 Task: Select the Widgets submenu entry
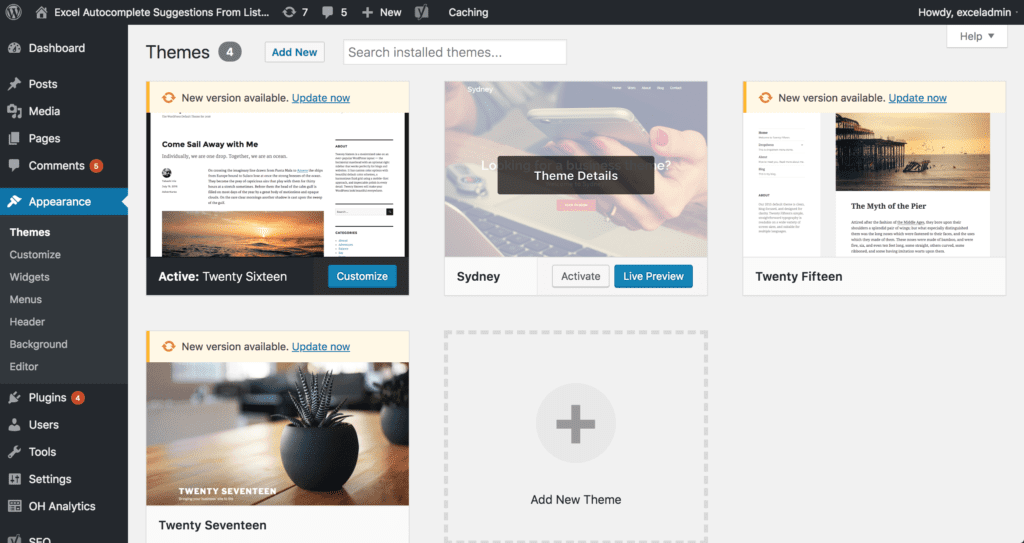29,277
